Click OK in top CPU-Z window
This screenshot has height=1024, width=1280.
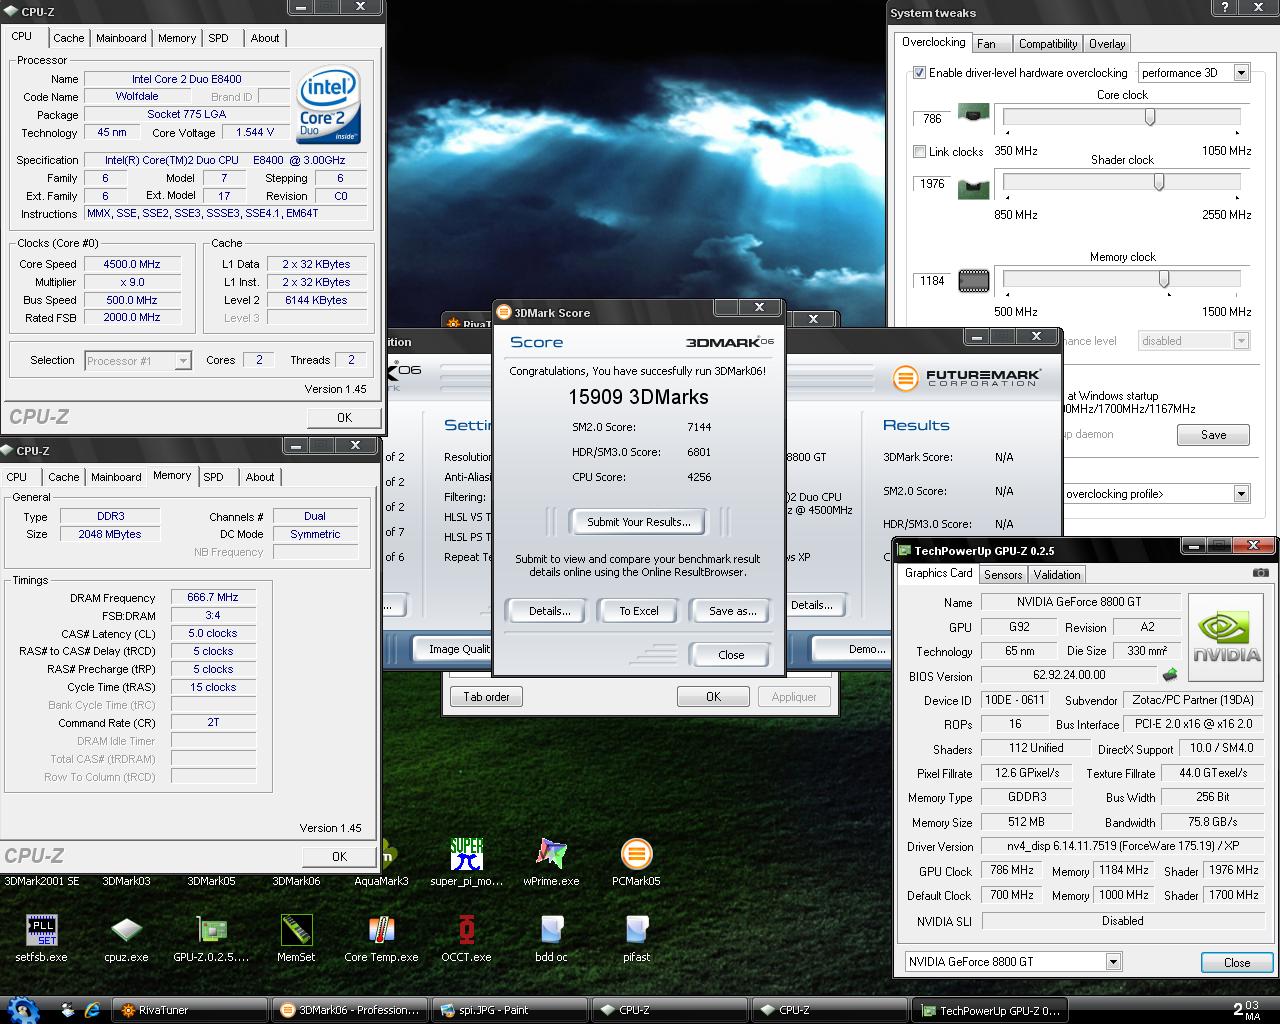coord(343,418)
